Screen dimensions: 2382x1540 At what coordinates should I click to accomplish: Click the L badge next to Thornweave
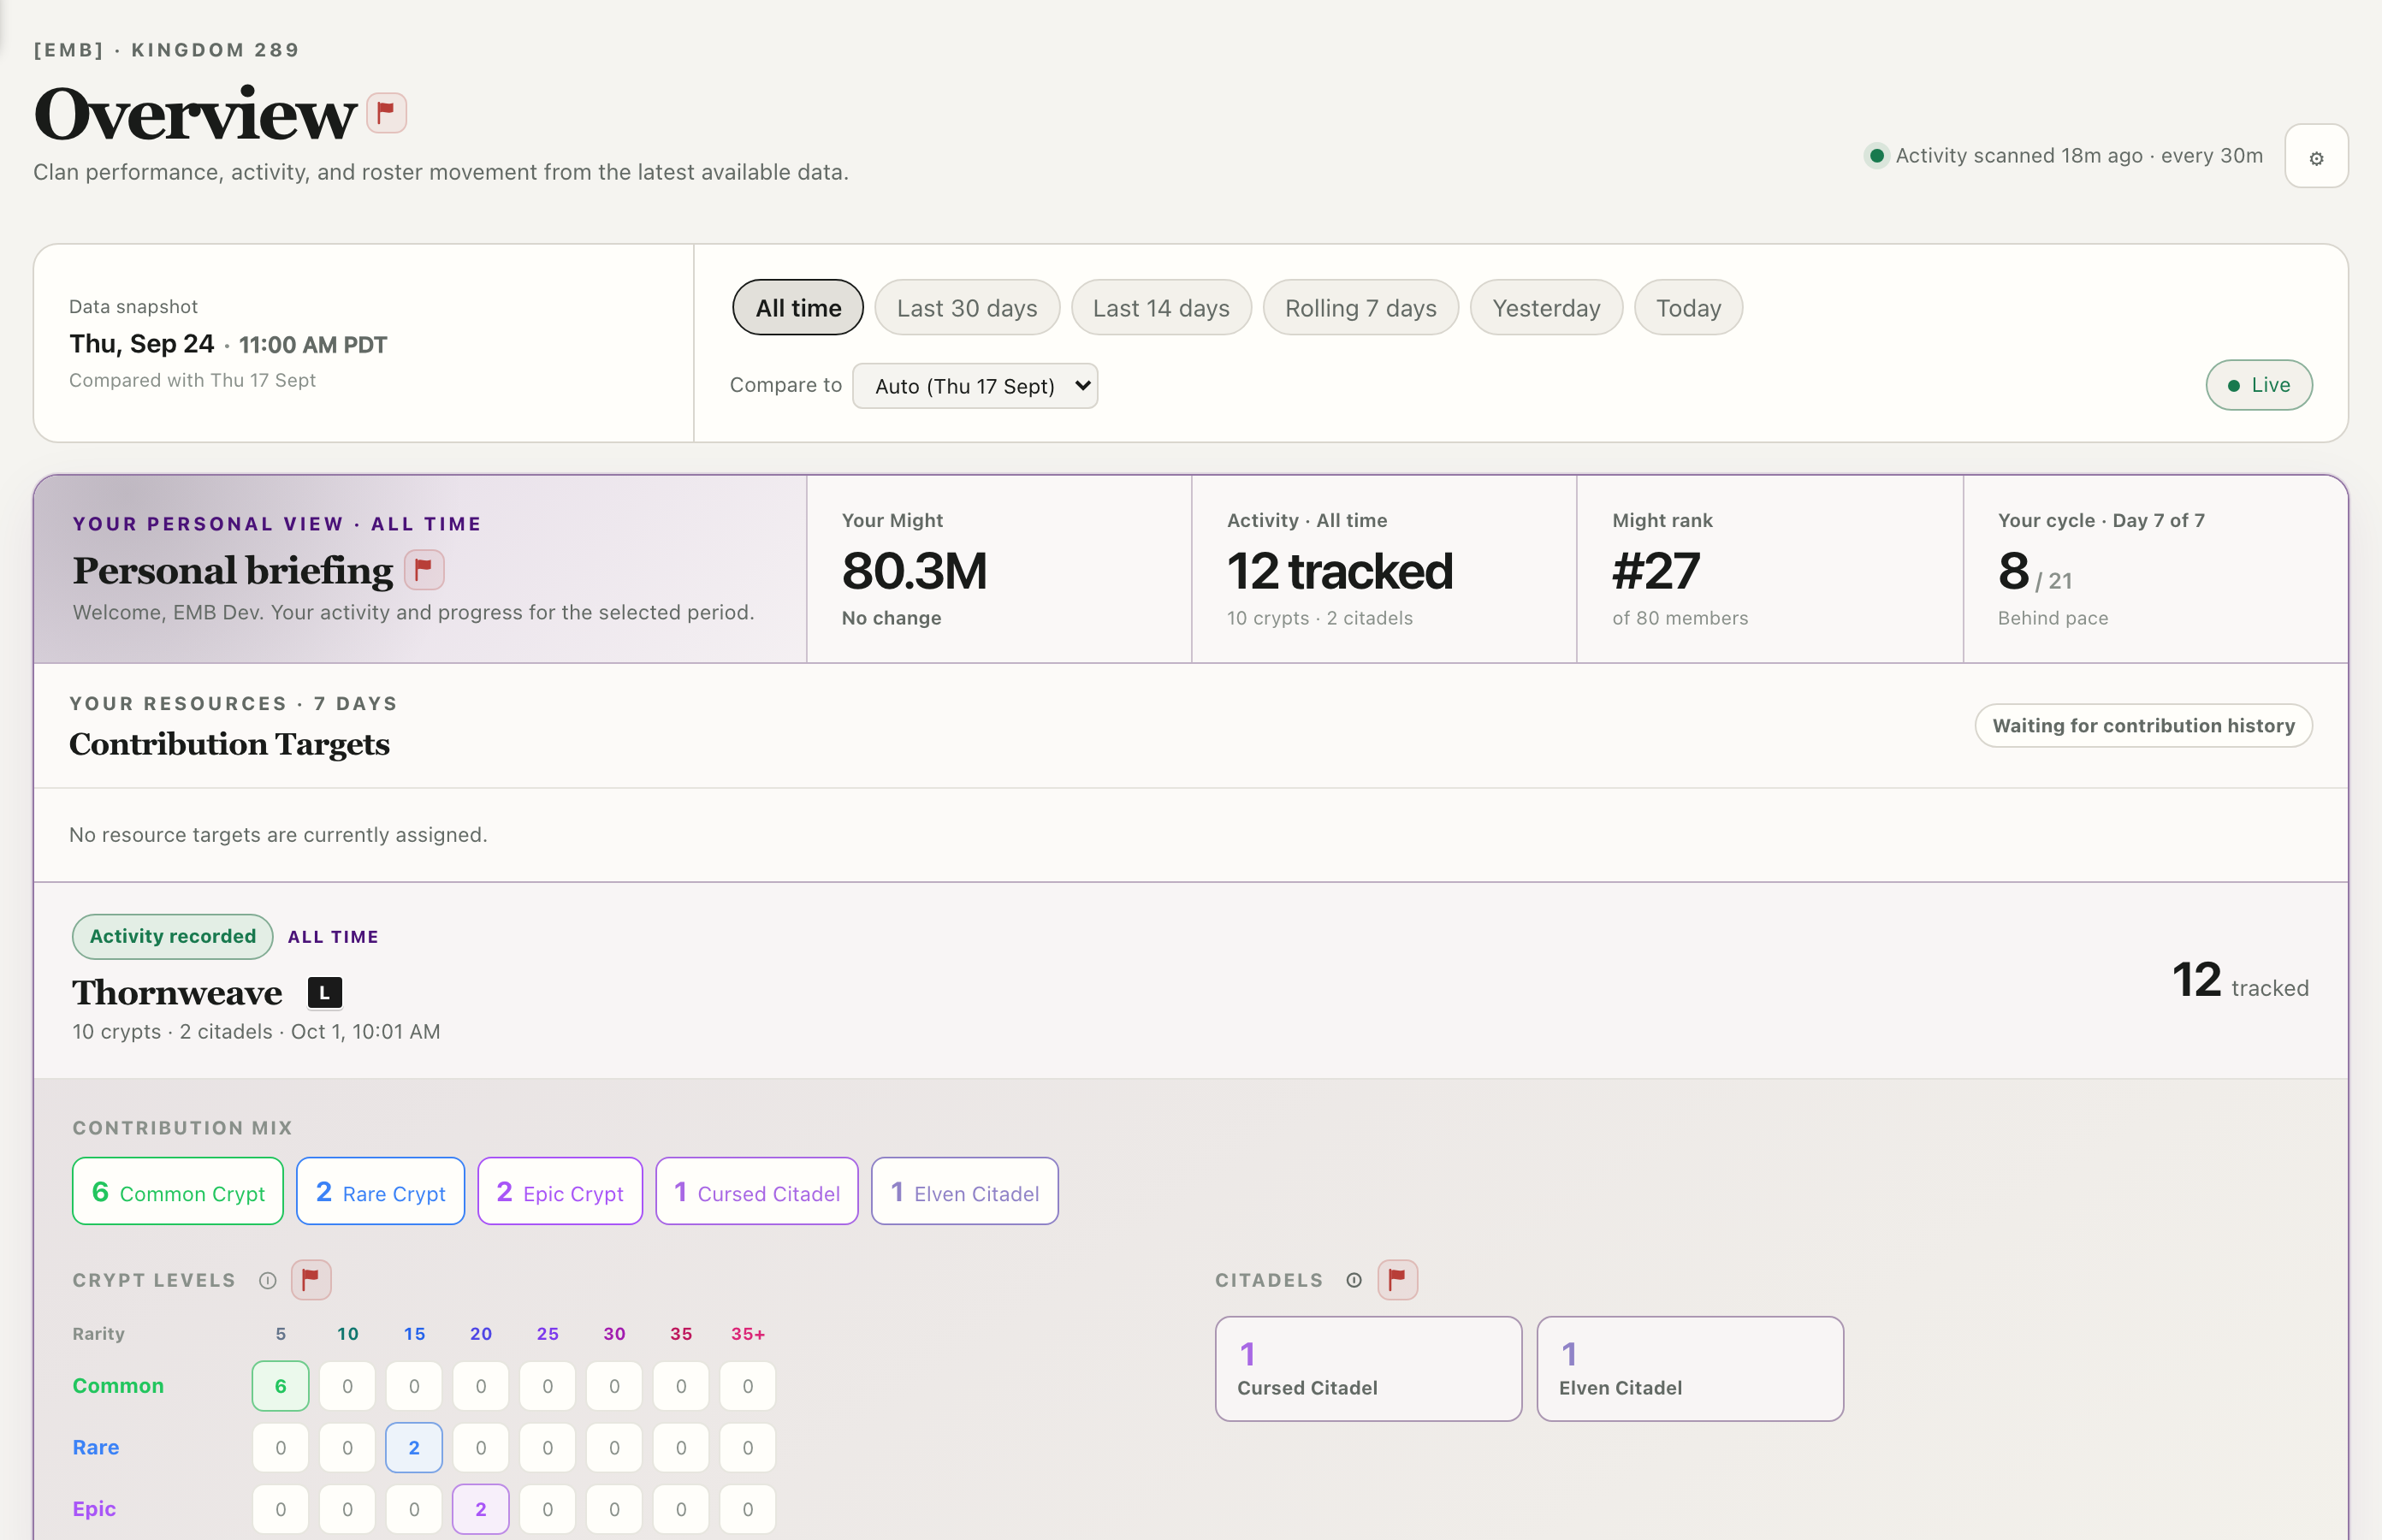tap(324, 993)
